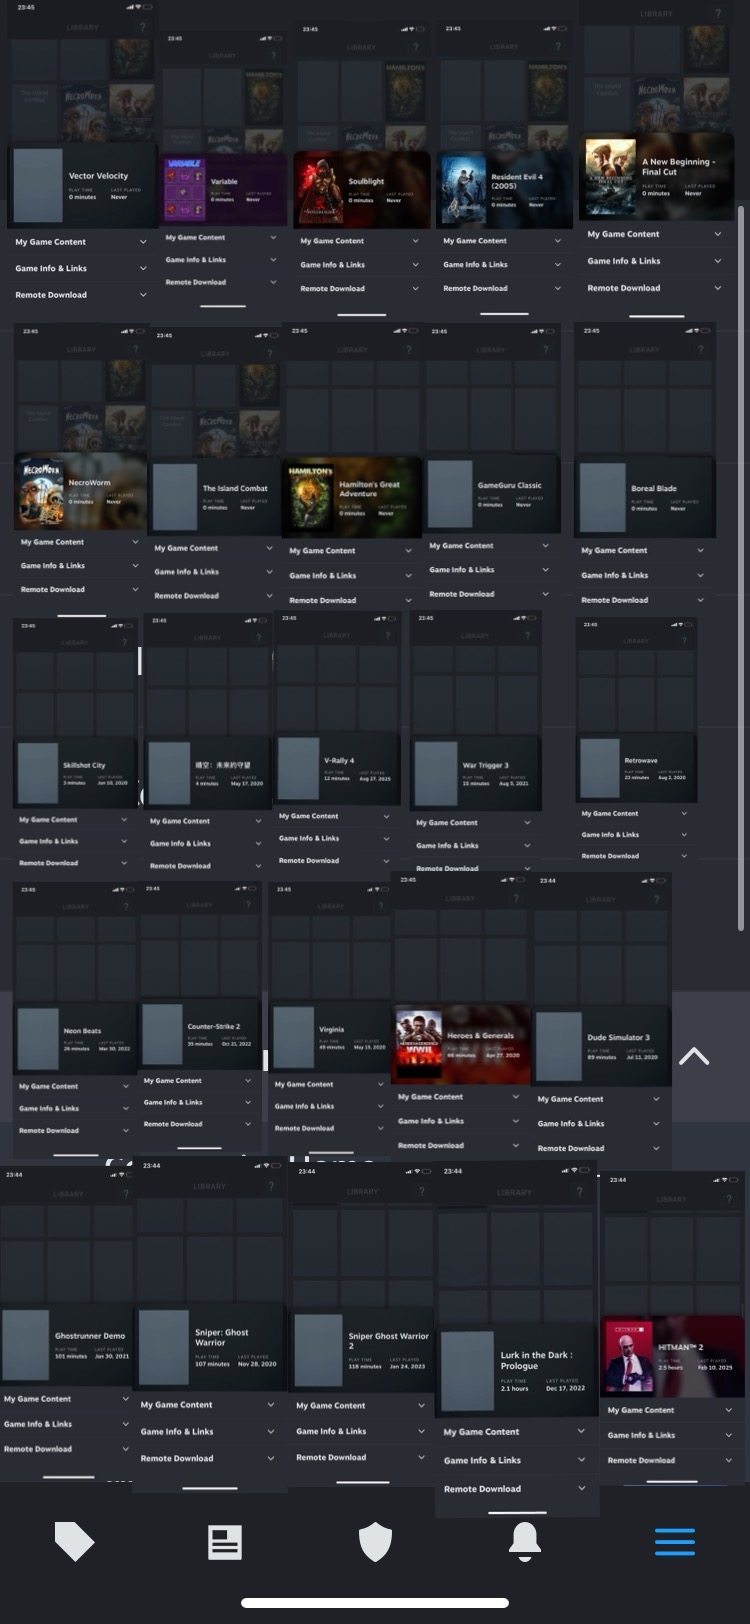Expand Game Info & Links under A New Beginning
750x1624 pixels.
coord(654,261)
